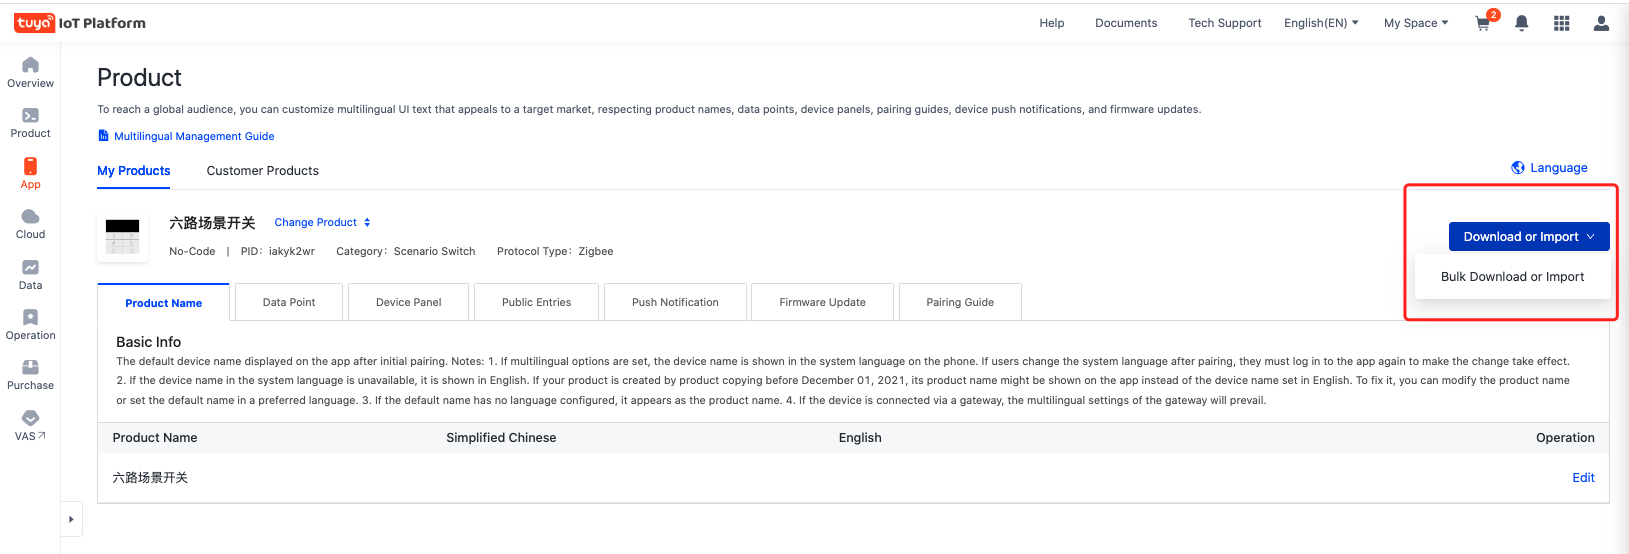Switch to the Customer Products tab
Viewport: 1629px width, 554px height.
click(x=263, y=171)
